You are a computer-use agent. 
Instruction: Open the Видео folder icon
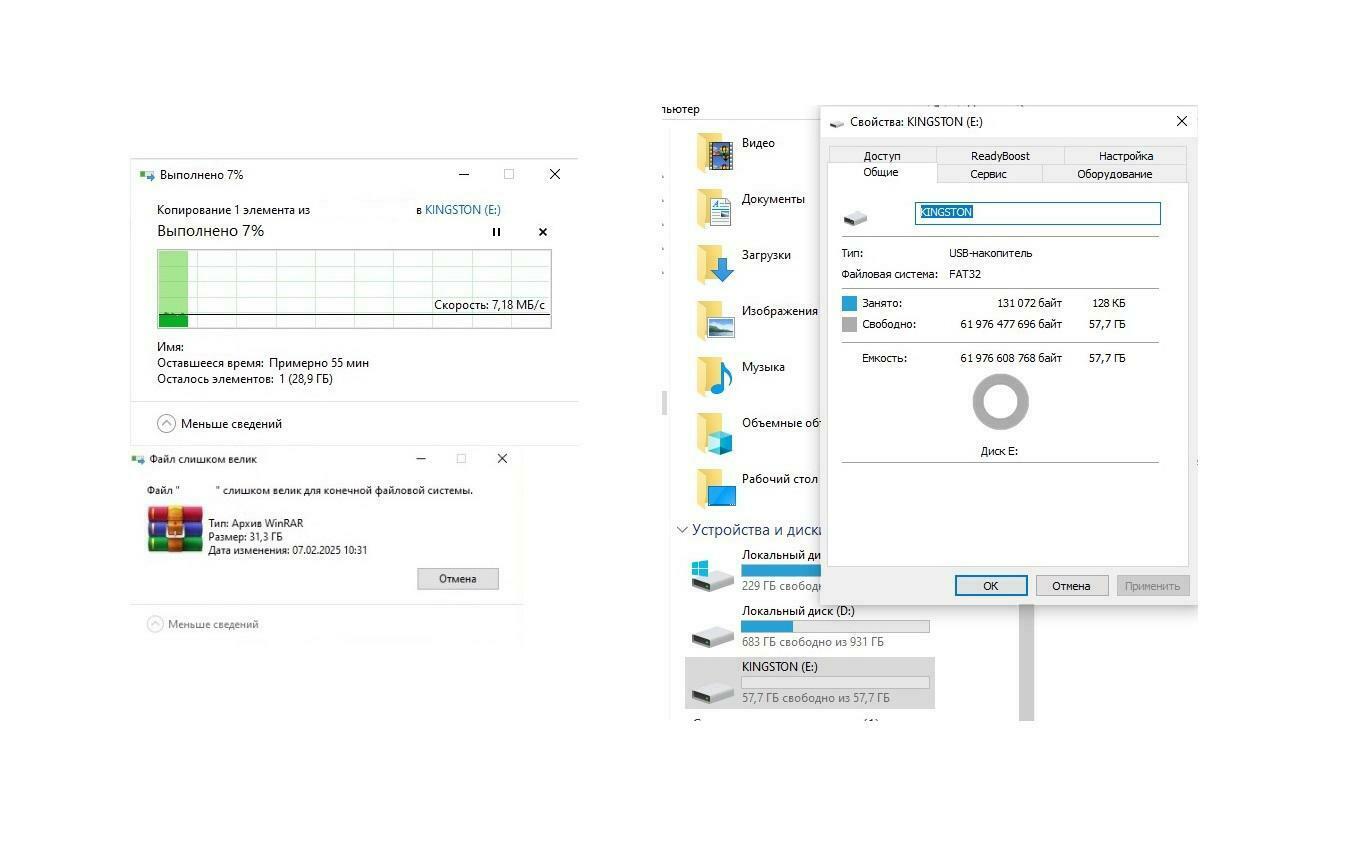tap(716, 152)
